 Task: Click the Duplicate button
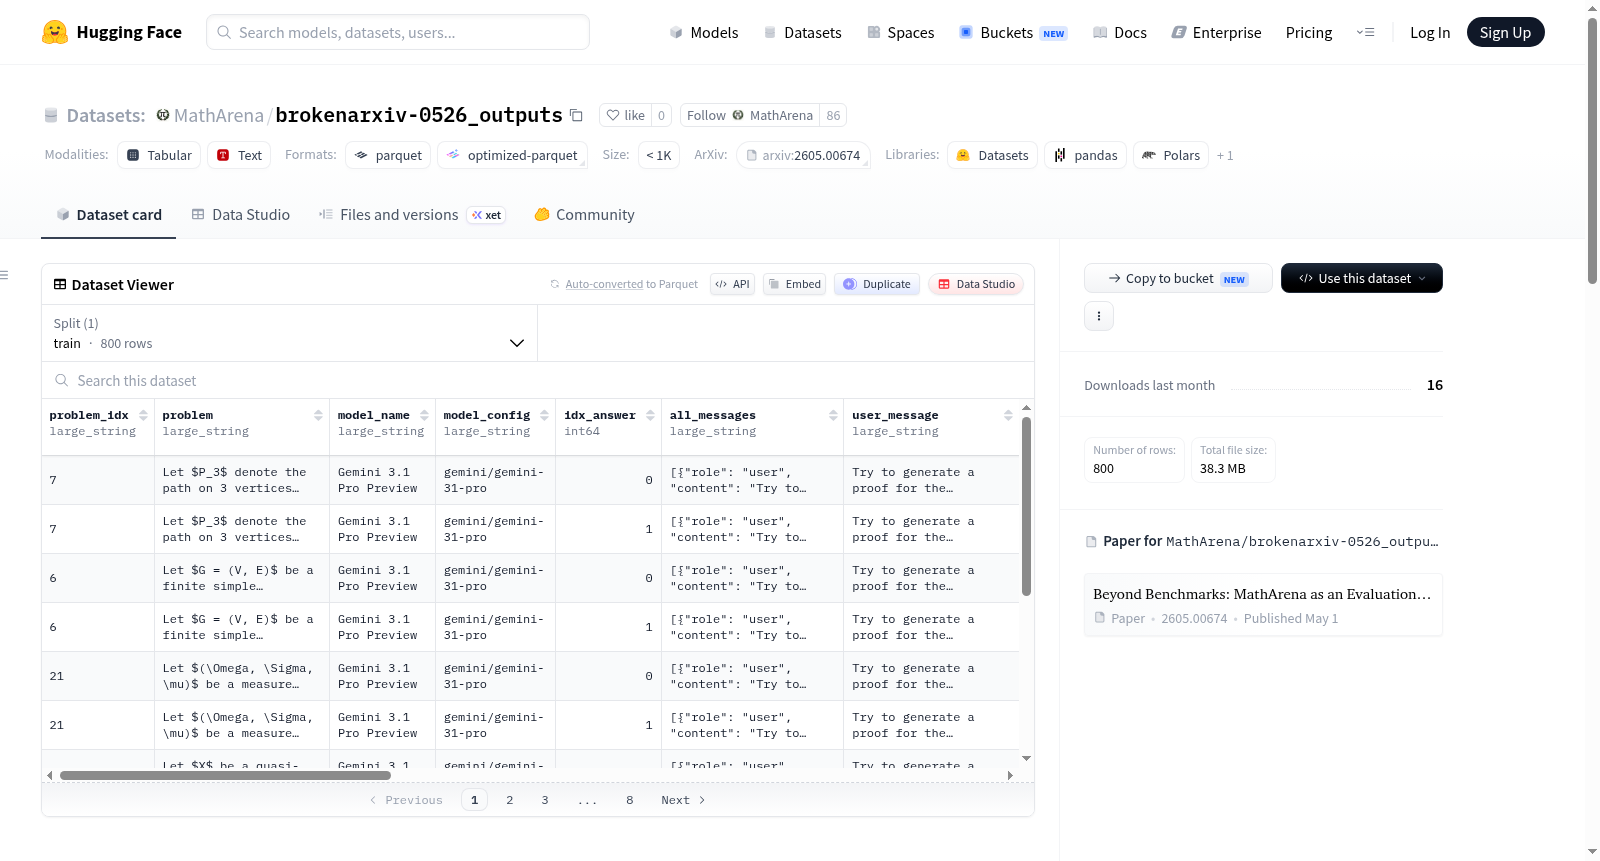click(877, 284)
